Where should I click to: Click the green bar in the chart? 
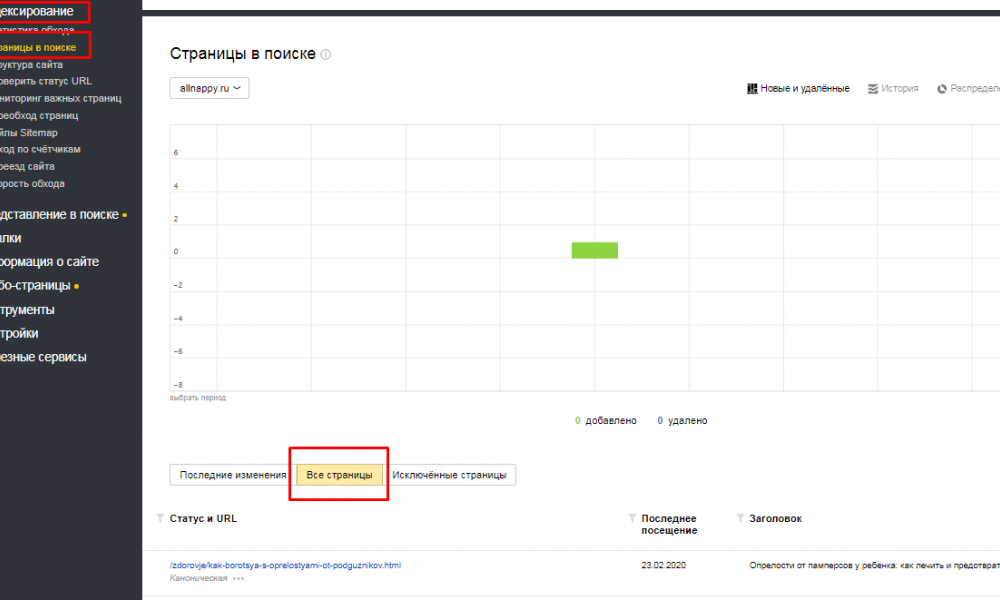click(594, 250)
